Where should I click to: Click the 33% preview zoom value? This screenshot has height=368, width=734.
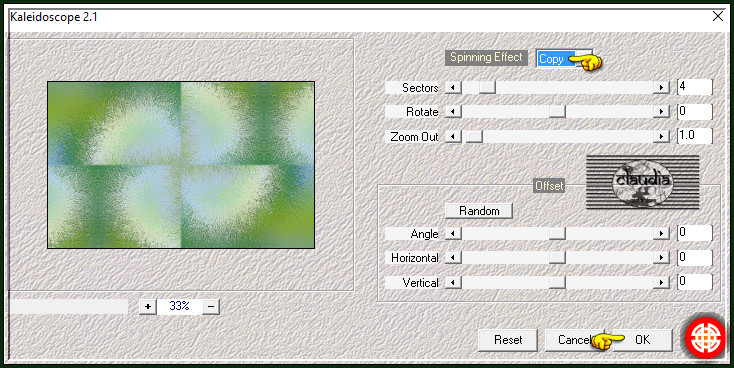click(x=179, y=306)
